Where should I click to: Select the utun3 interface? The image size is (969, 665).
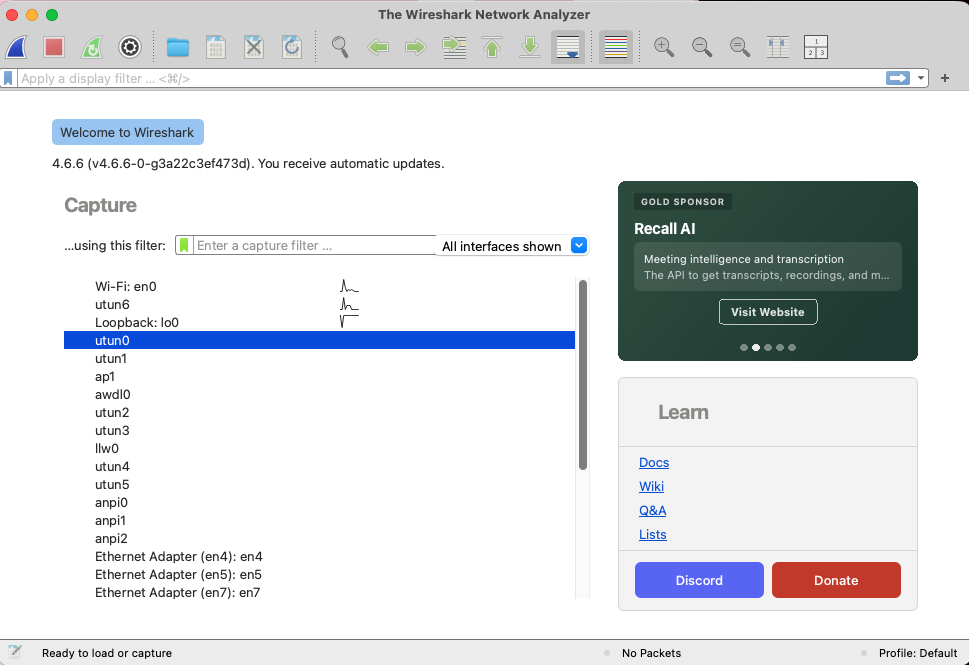pos(319,430)
